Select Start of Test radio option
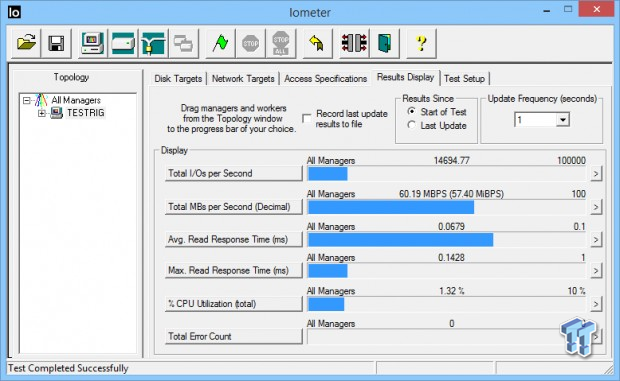This screenshot has width=620, height=381. click(412, 112)
